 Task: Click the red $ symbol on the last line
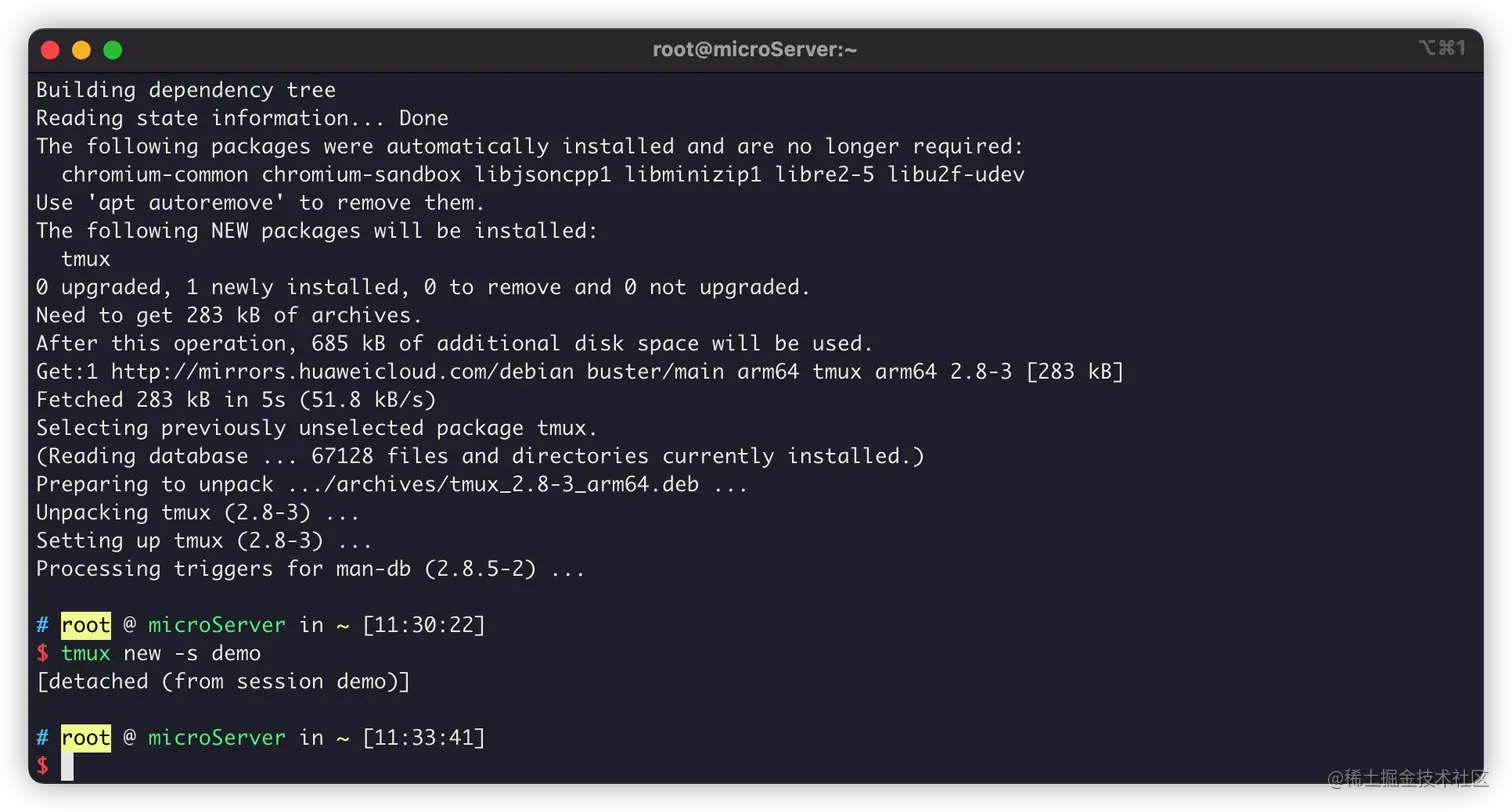pyautogui.click(x=42, y=766)
